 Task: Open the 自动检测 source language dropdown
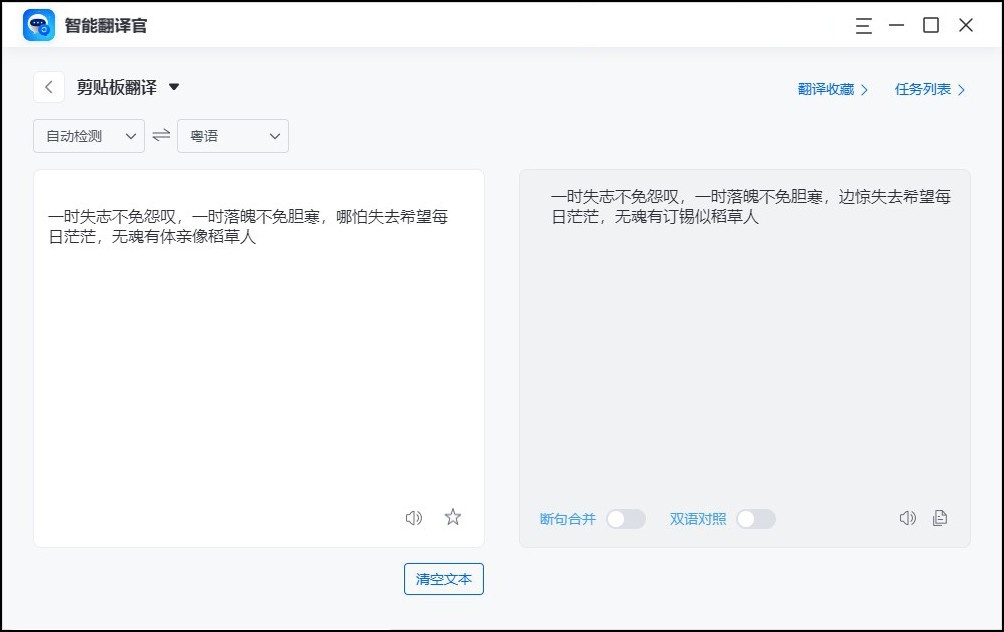(x=88, y=135)
